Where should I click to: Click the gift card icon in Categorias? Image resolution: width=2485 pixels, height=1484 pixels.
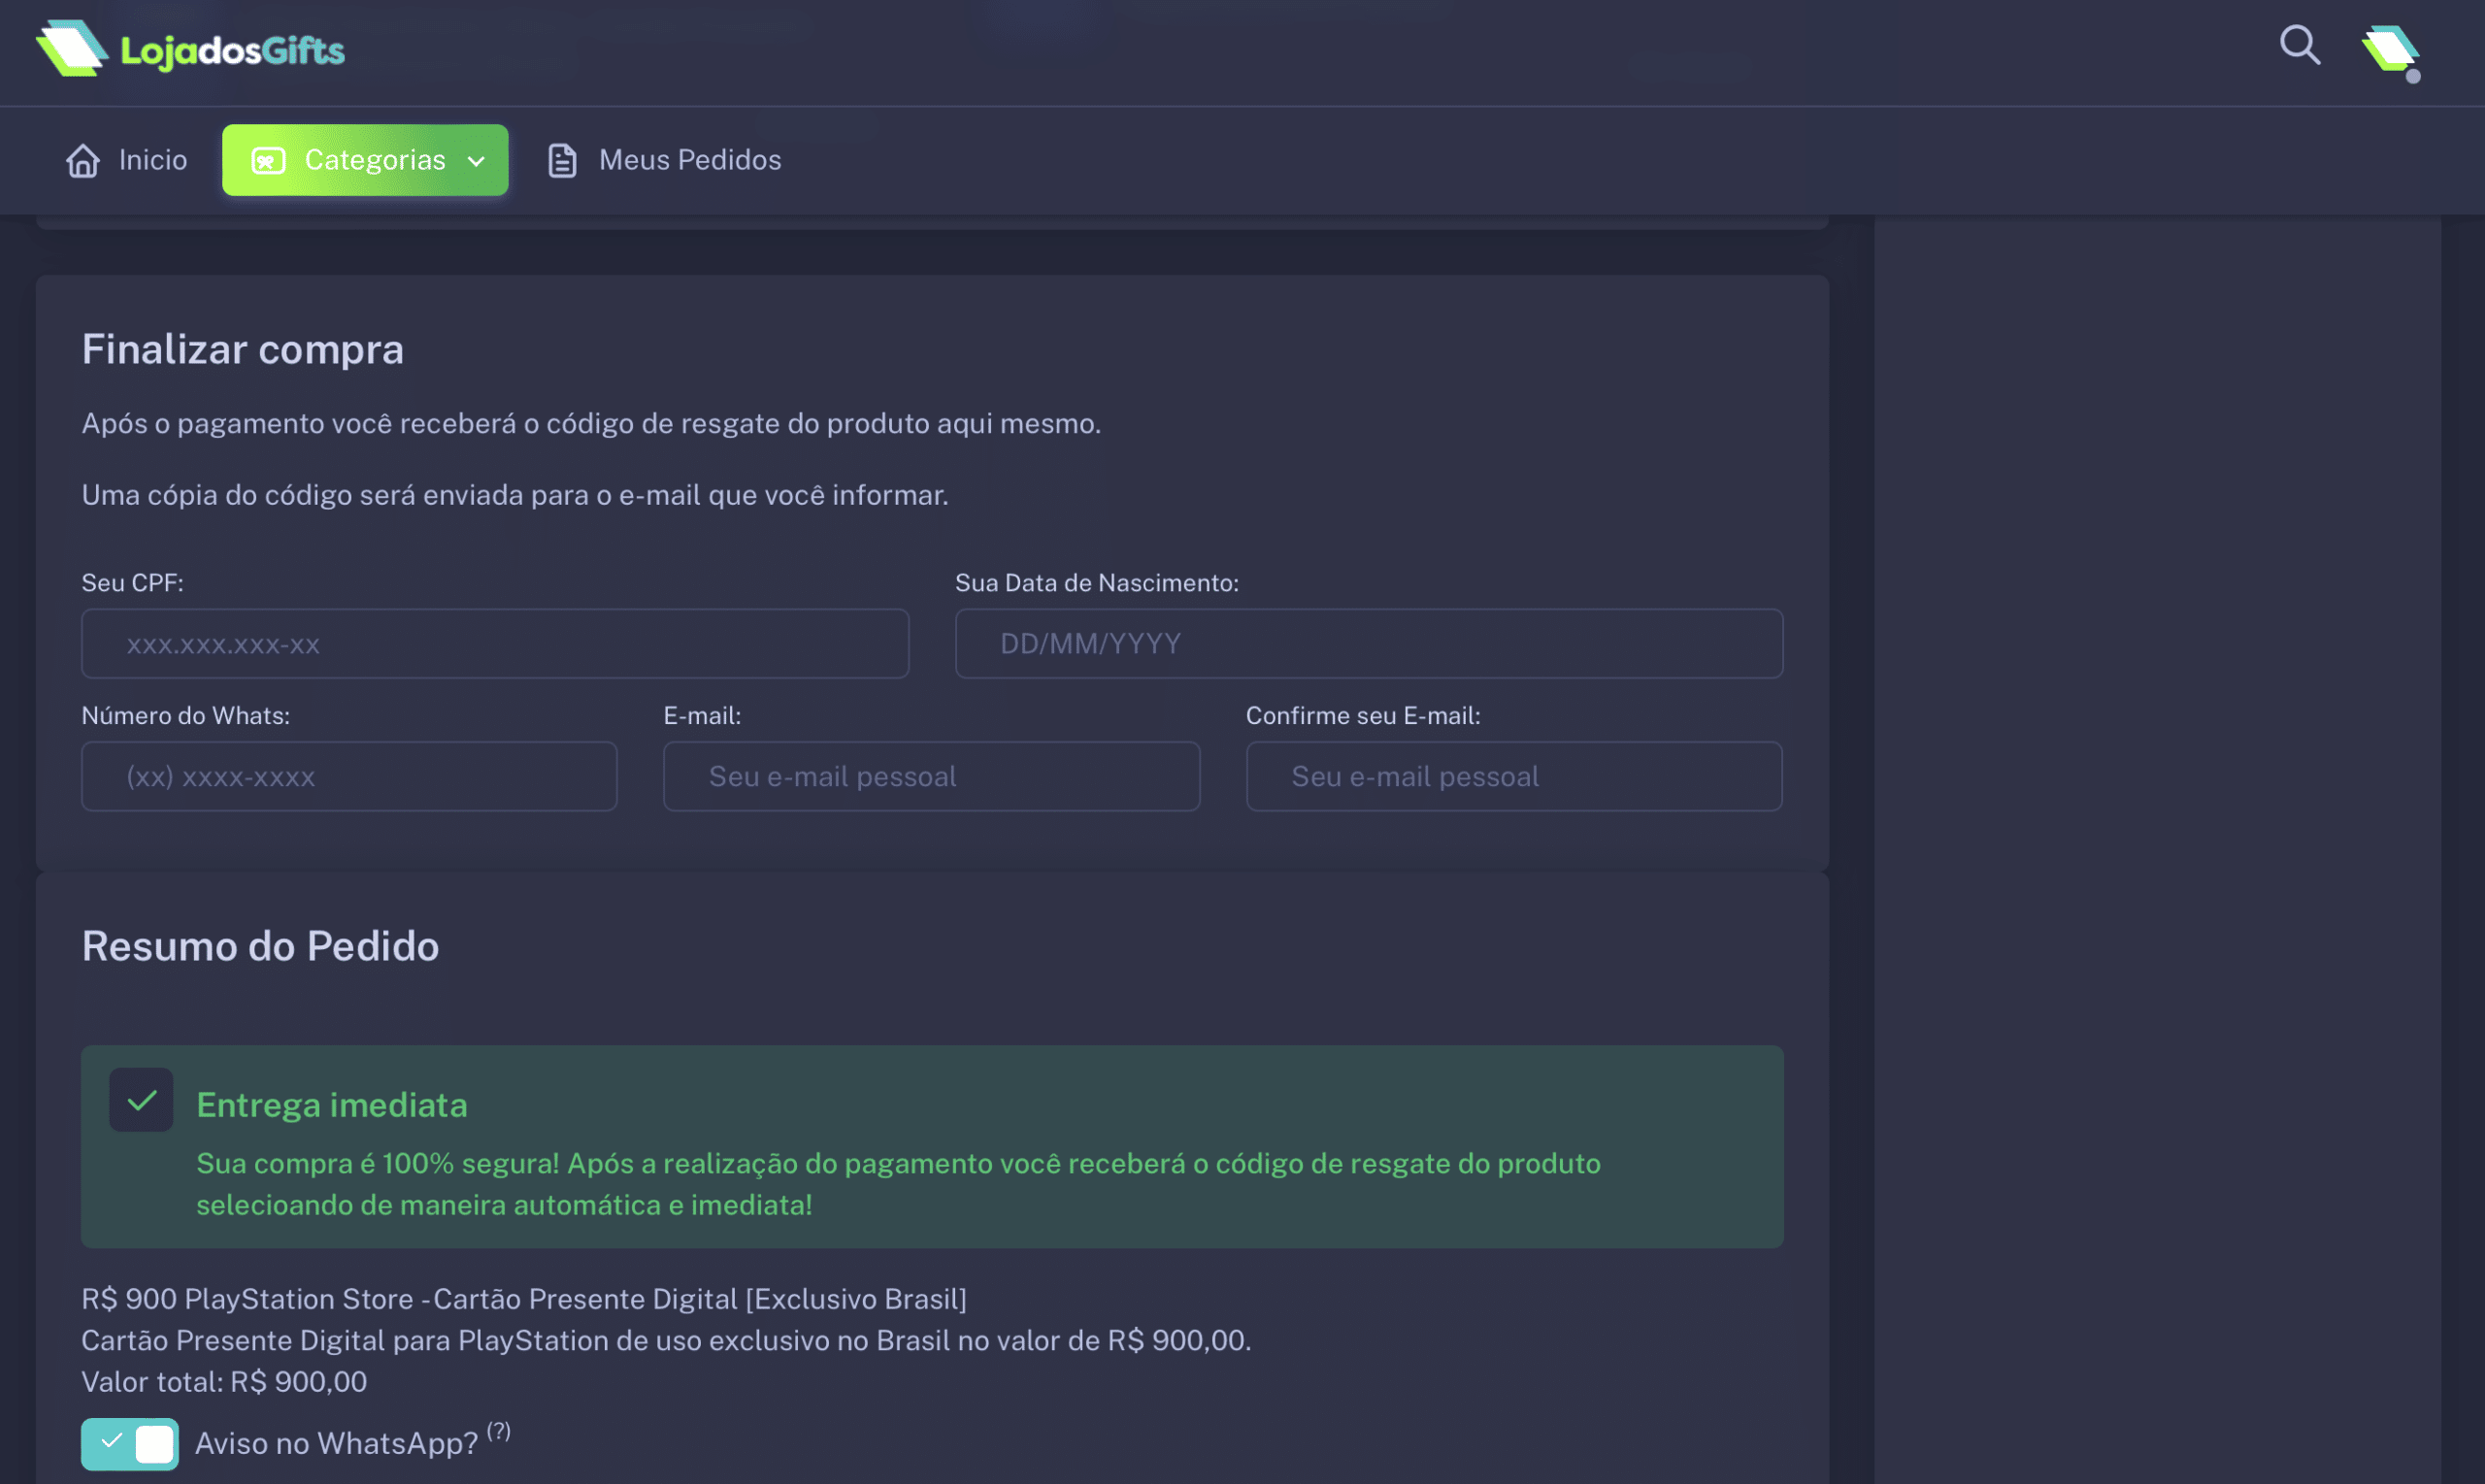click(x=268, y=160)
